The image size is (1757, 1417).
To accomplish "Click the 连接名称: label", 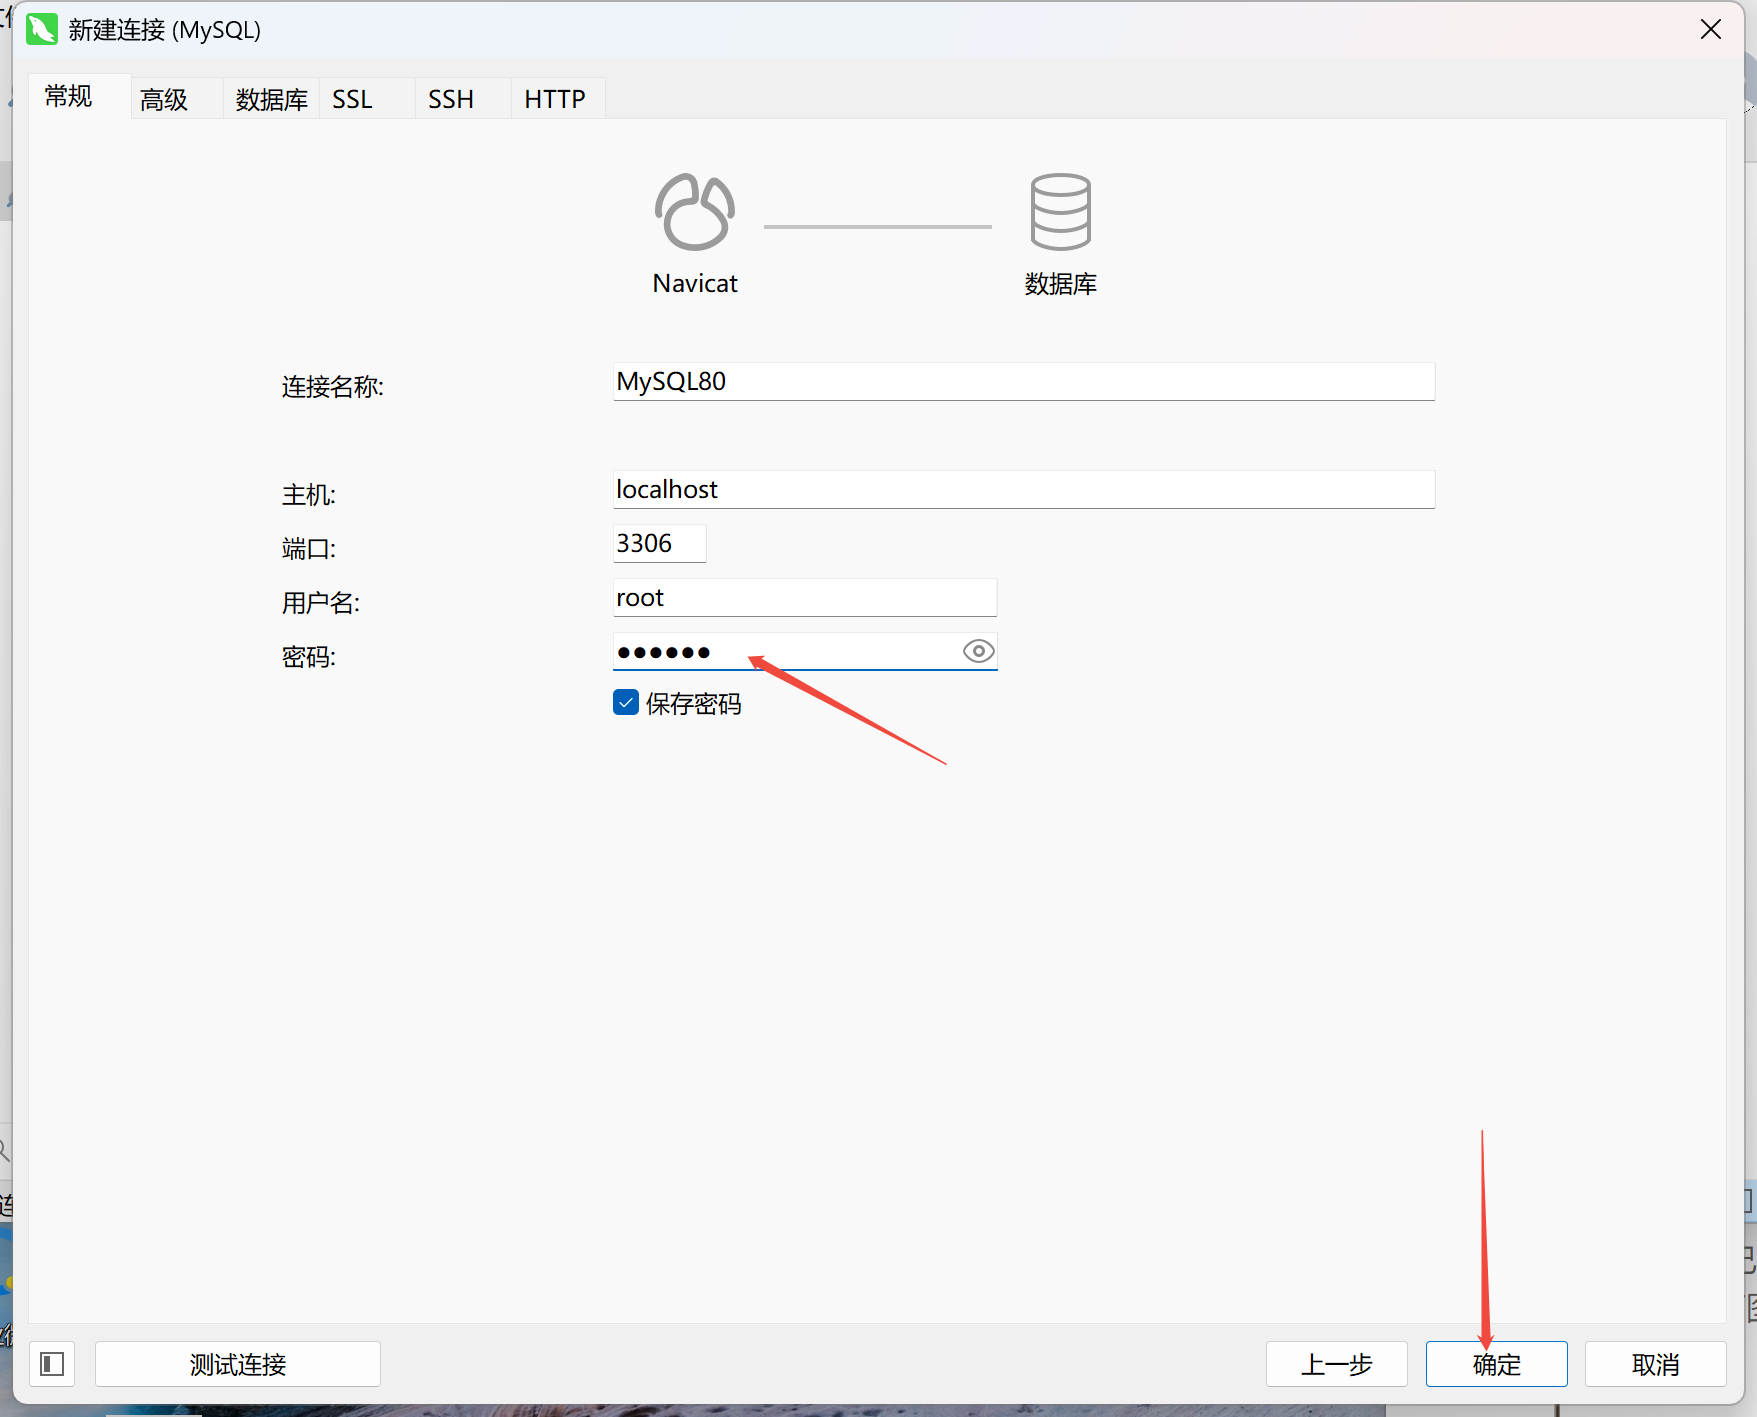I will point(333,386).
